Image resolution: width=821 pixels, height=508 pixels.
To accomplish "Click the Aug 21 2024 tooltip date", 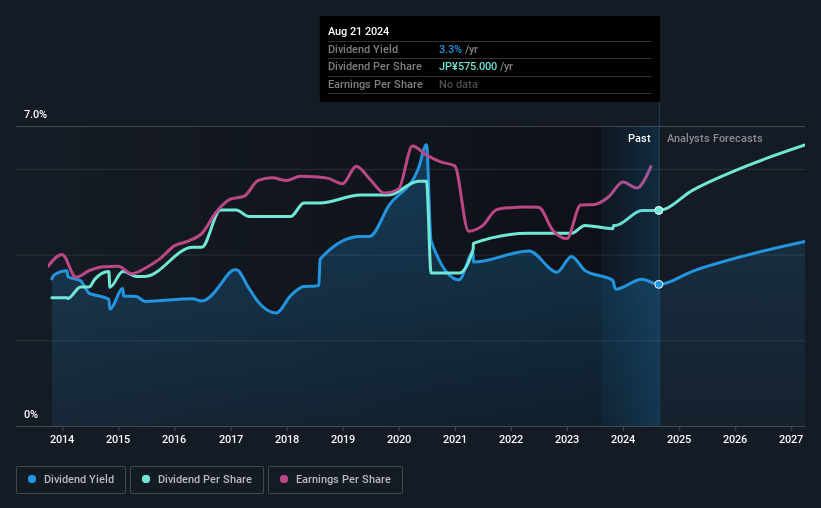I will point(359,31).
